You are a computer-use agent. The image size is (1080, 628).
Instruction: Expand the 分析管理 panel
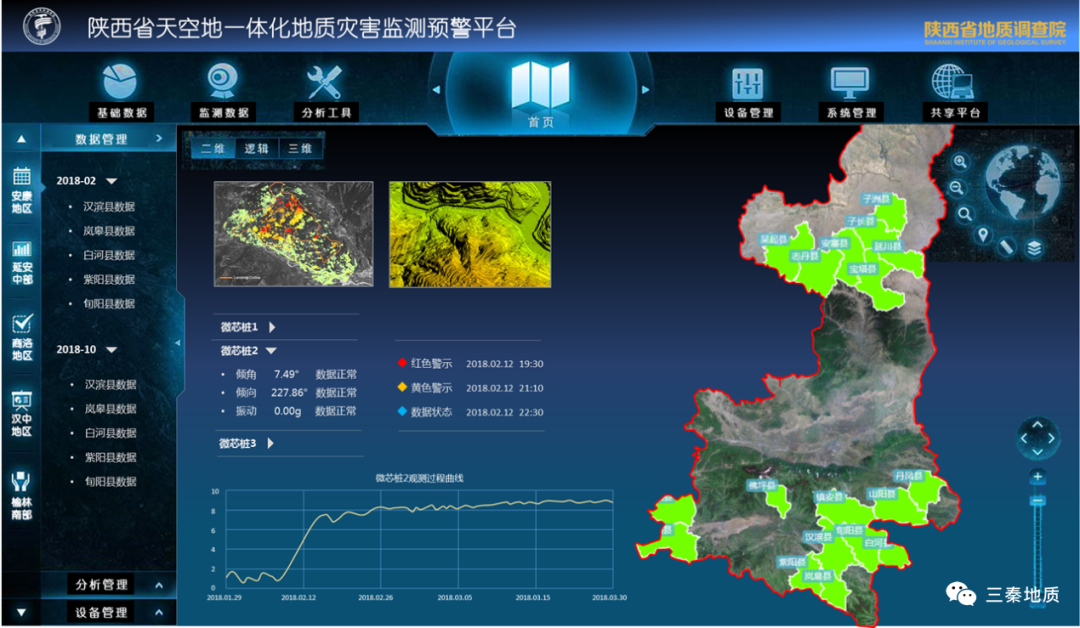(158, 585)
